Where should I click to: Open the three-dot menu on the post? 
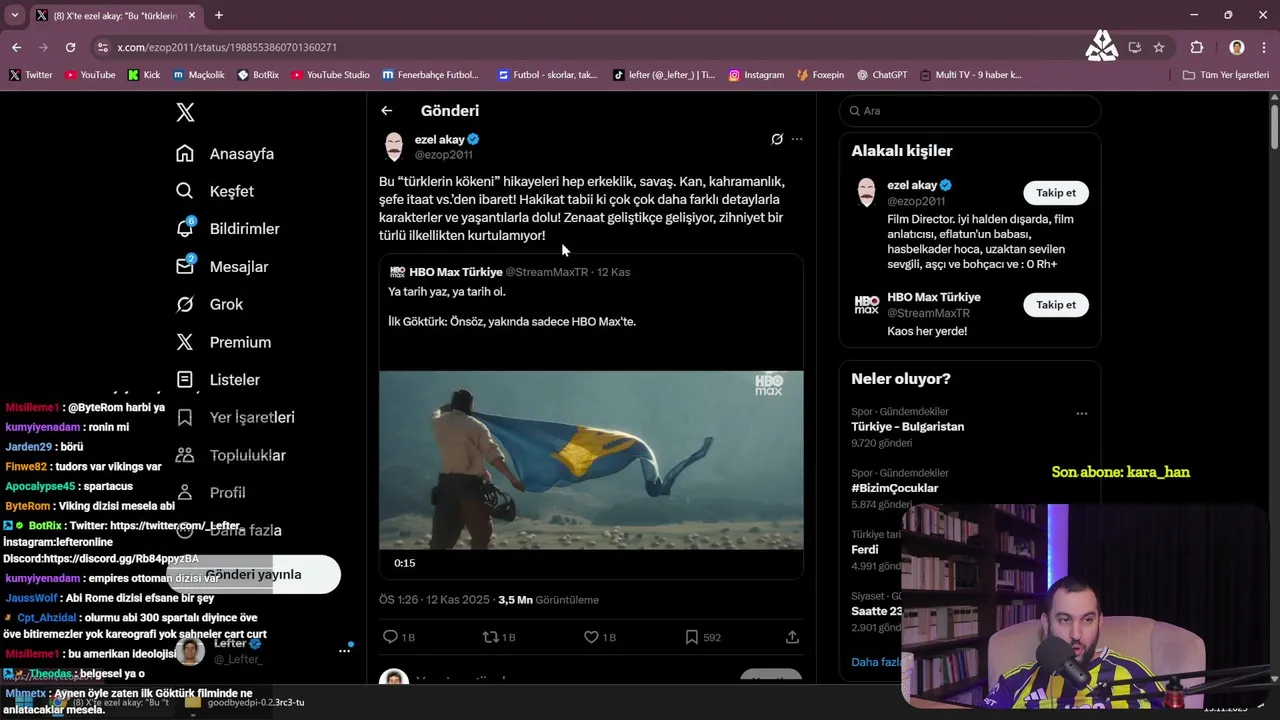(x=797, y=139)
